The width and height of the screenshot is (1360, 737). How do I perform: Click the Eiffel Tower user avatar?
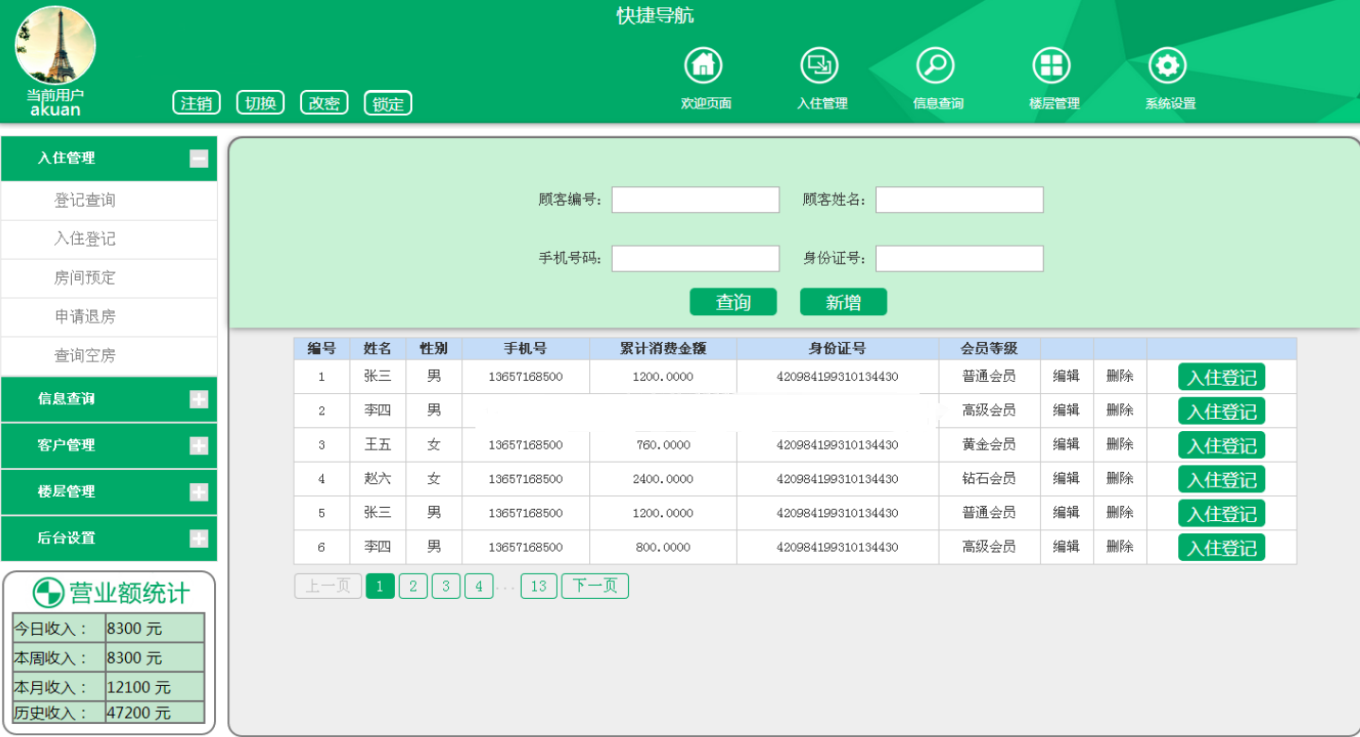[56, 45]
